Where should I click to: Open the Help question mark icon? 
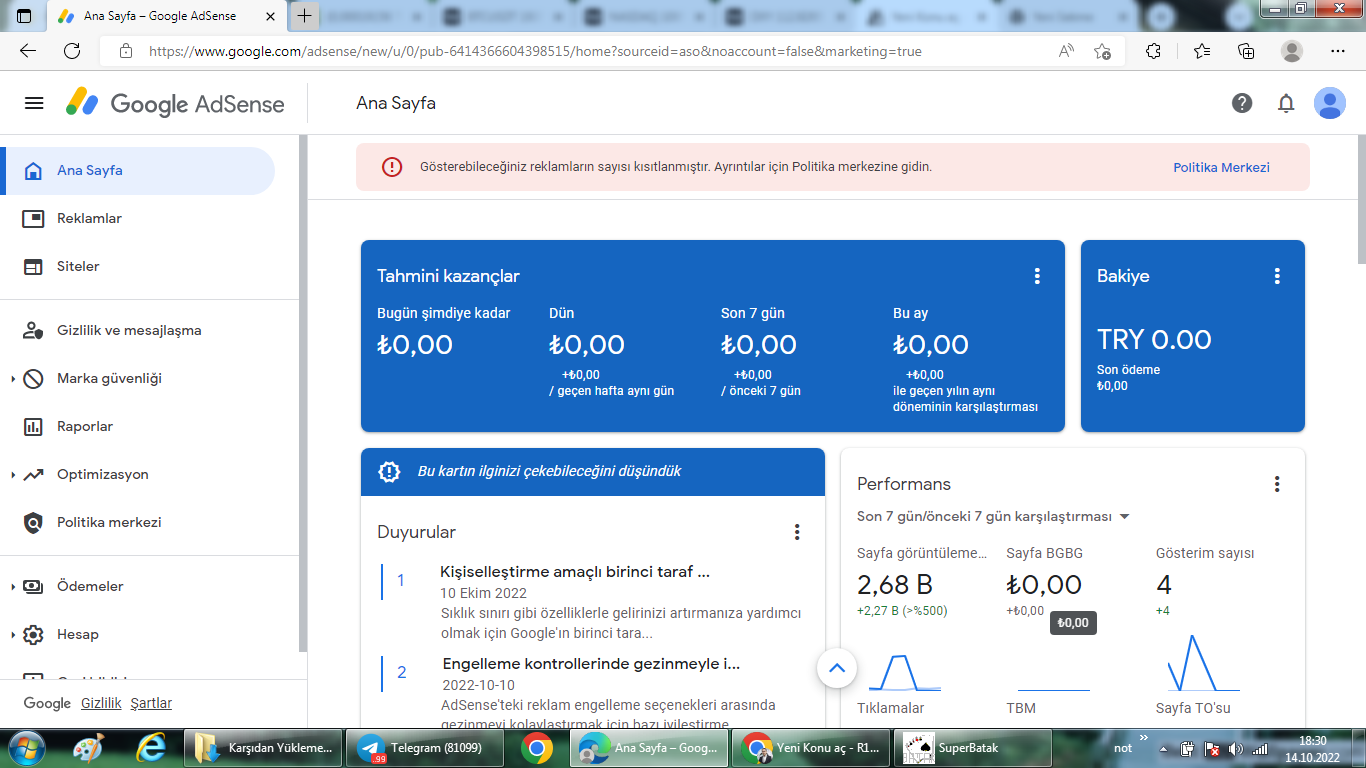click(x=1242, y=103)
